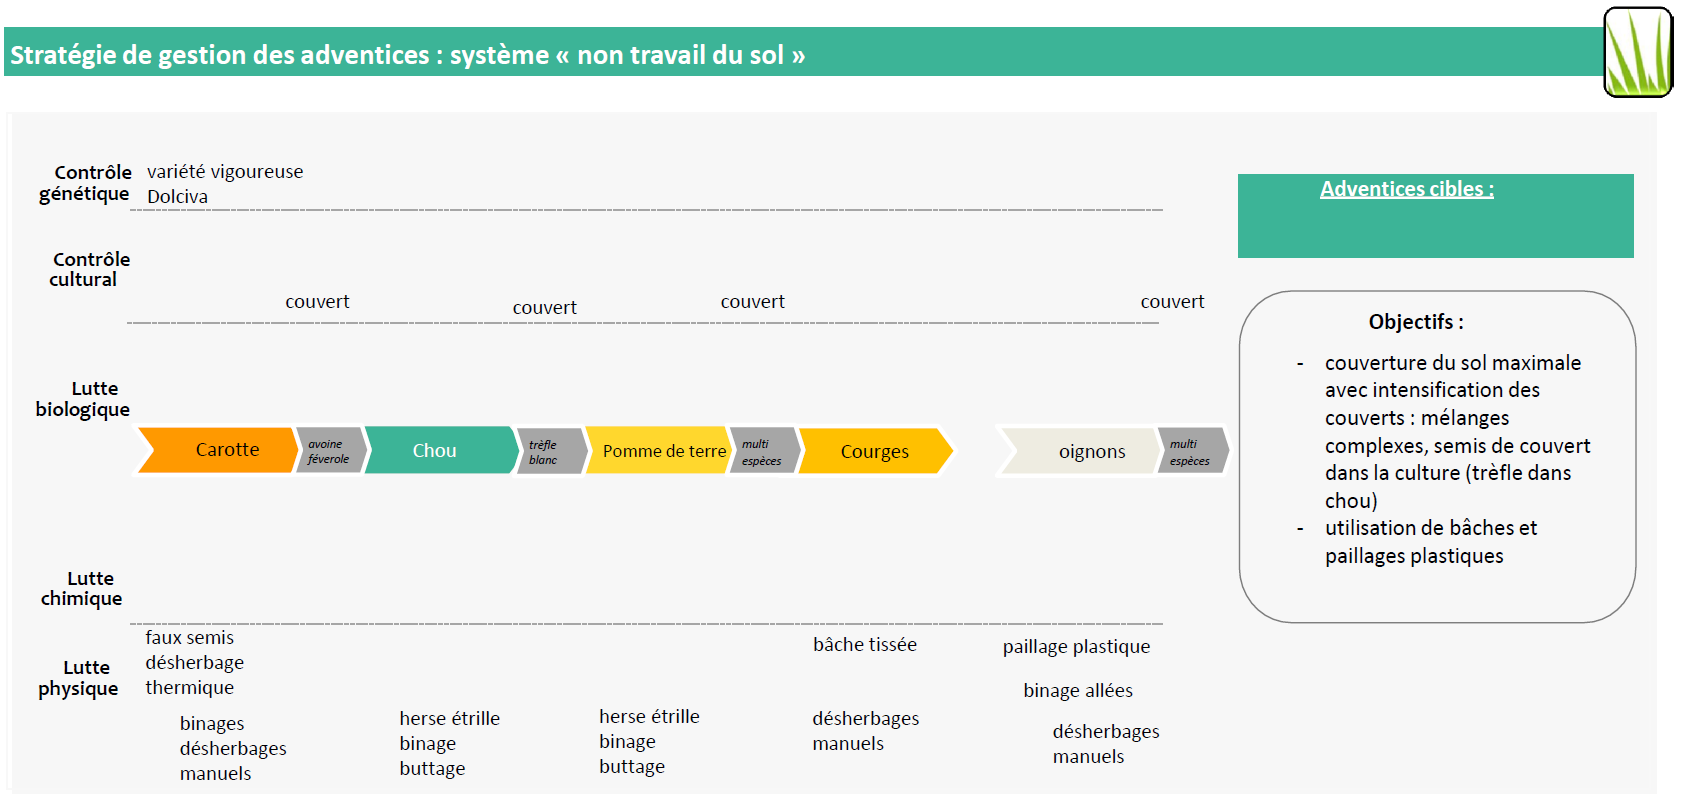The width and height of the screenshot is (1682, 798).
Task: Select the orange Carotte arrow block
Action: pos(218,450)
